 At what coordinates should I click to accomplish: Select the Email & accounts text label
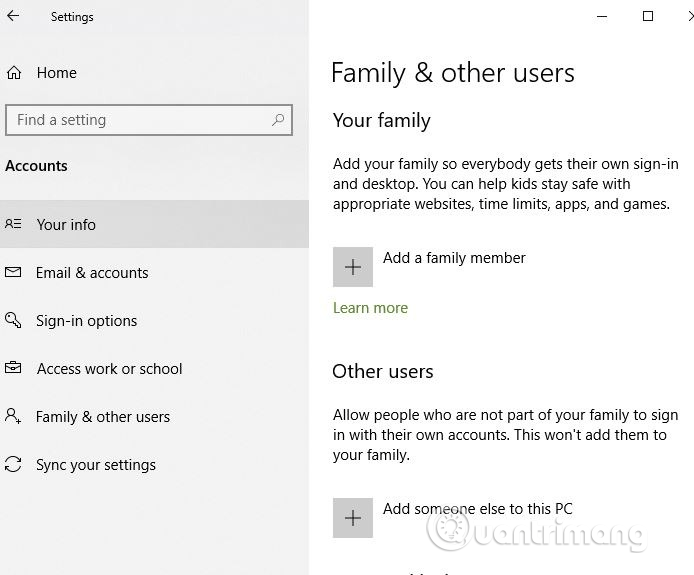tap(92, 273)
